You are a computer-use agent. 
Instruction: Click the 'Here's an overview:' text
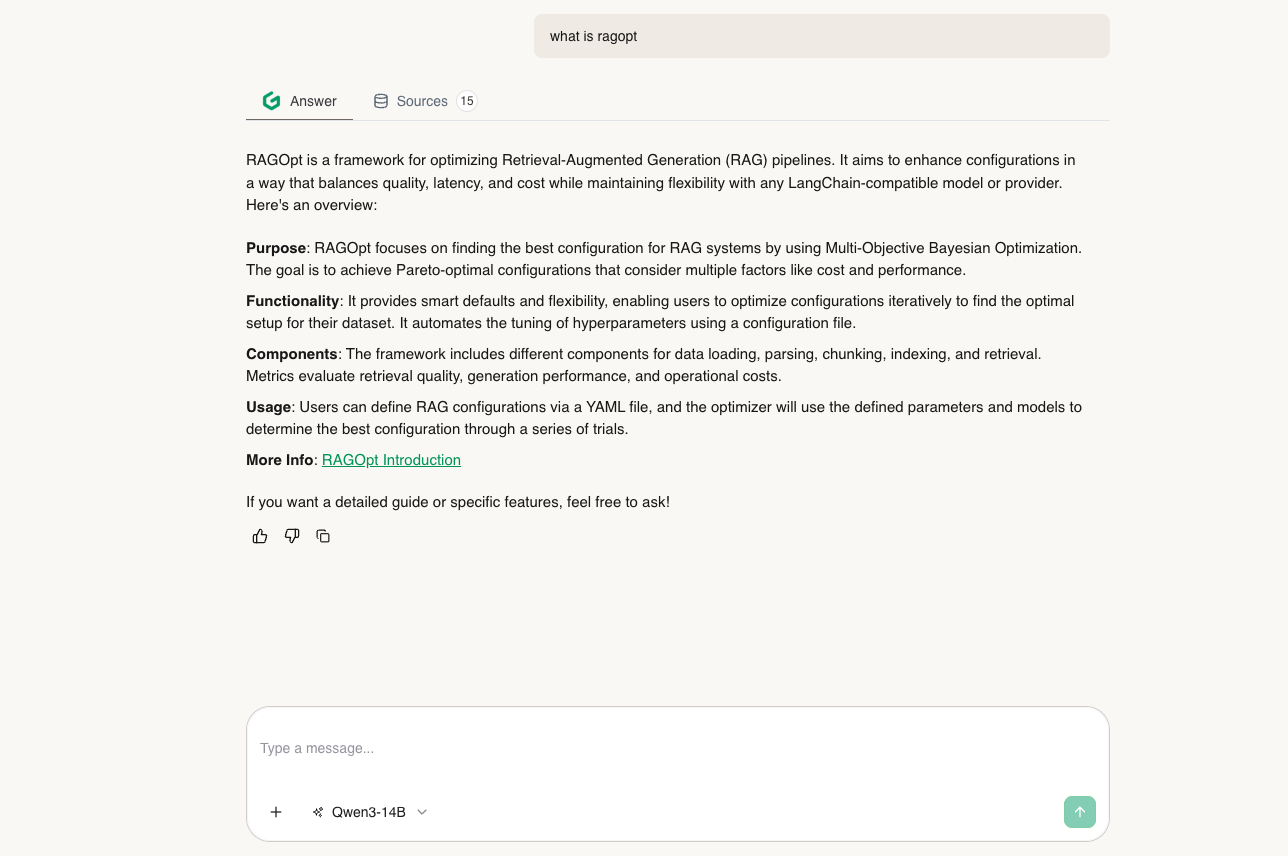(311, 205)
